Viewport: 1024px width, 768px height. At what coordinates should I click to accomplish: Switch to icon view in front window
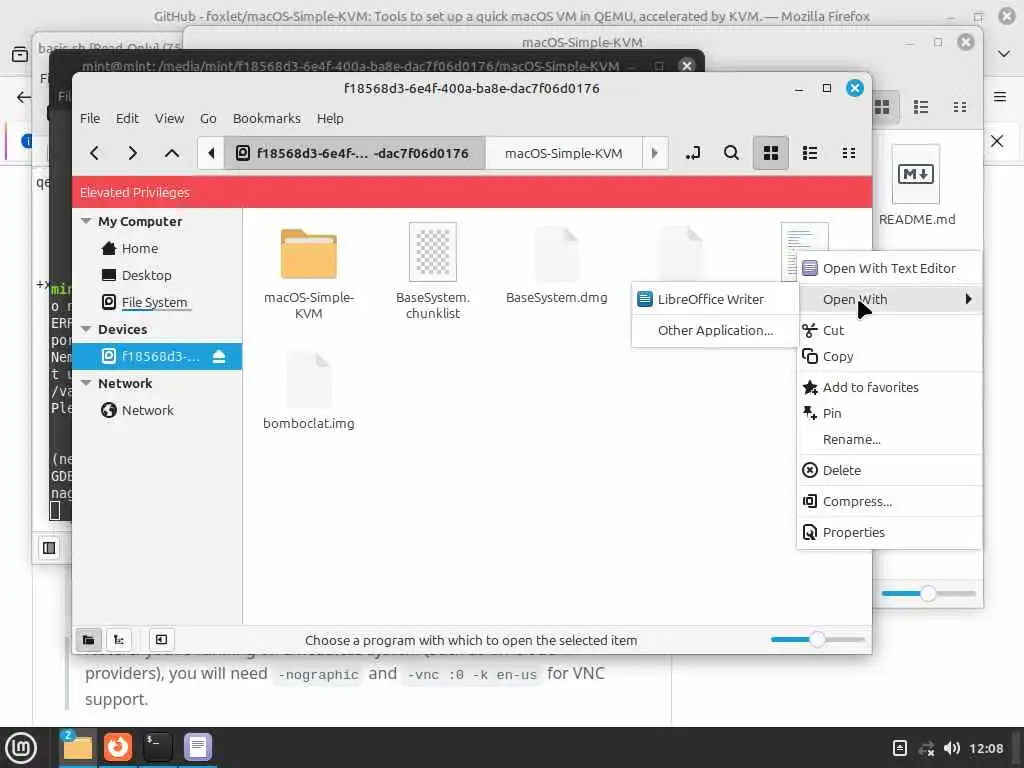pos(771,153)
